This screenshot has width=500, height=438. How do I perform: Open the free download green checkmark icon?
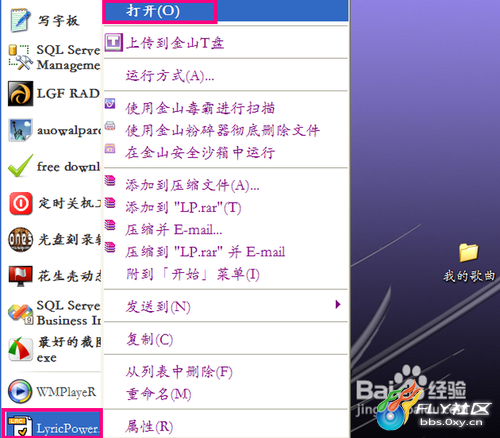(x=21, y=166)
